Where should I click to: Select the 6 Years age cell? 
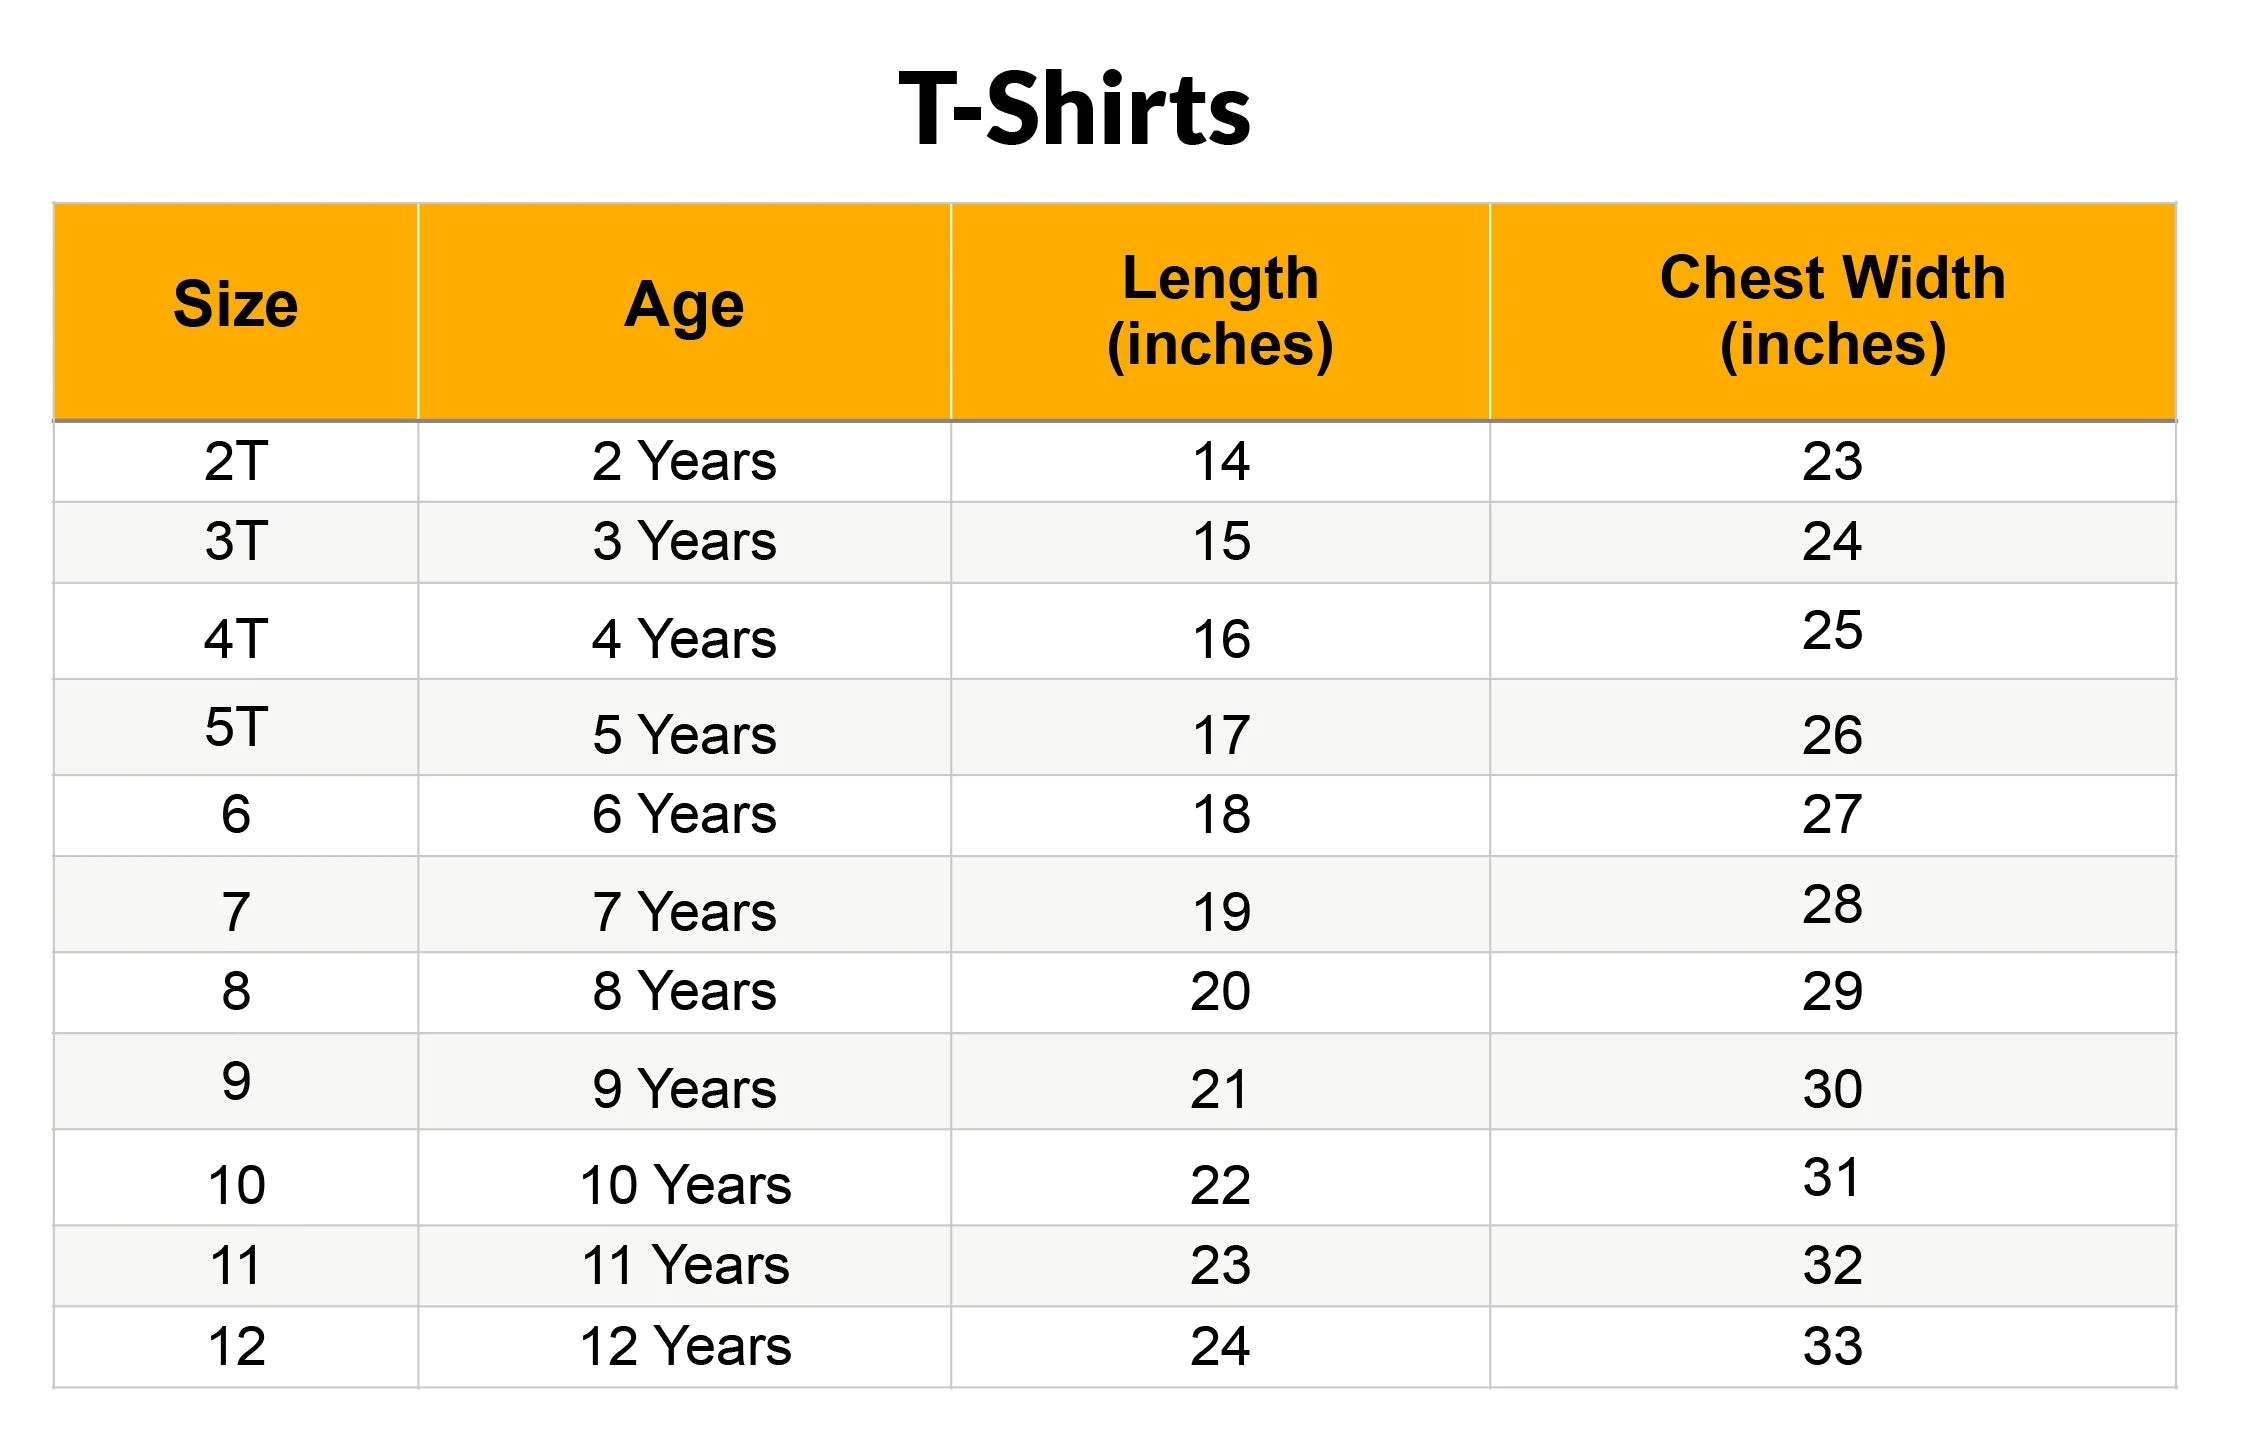tap(684, 815)
